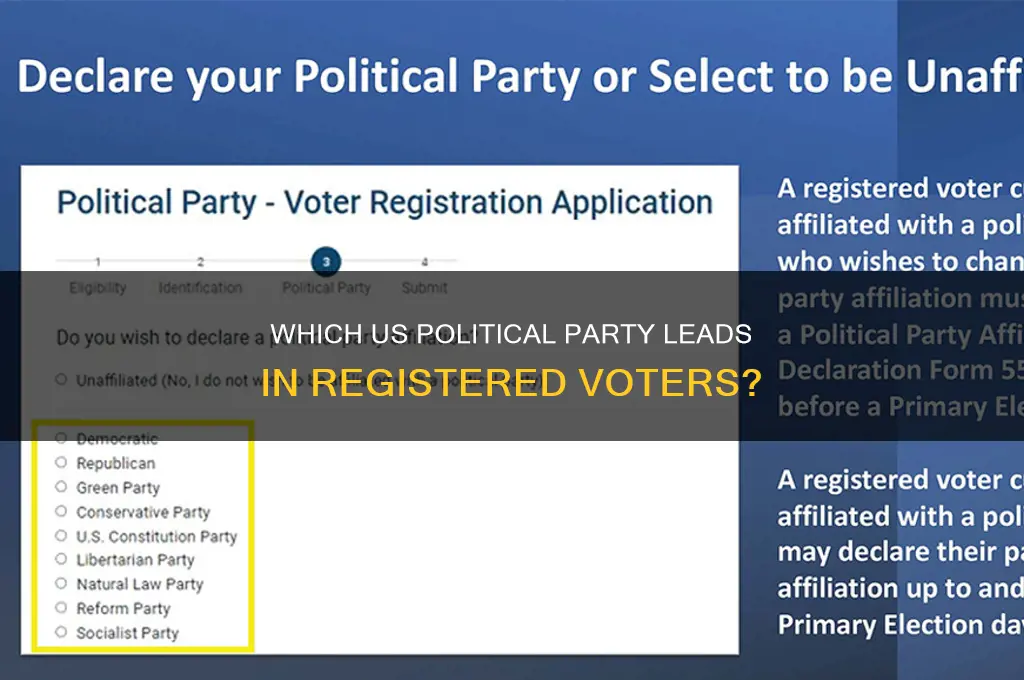Open the Eligibility step label
Viewport: 1024px width, 680px height.
(98, 287)
